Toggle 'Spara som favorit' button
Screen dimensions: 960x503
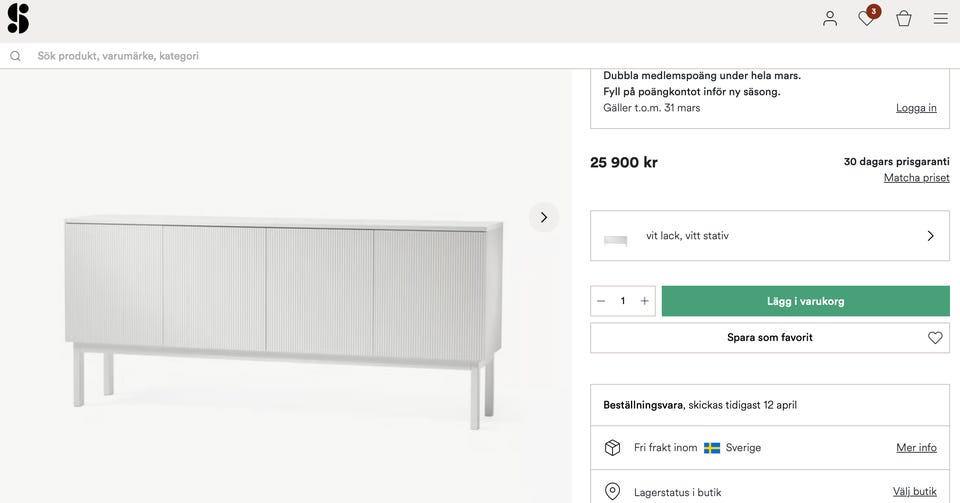coord(769,338)
